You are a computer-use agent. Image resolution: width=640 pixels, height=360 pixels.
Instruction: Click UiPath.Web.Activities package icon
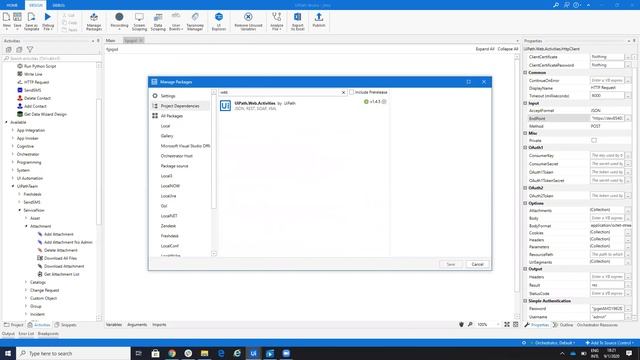[225, 106]
